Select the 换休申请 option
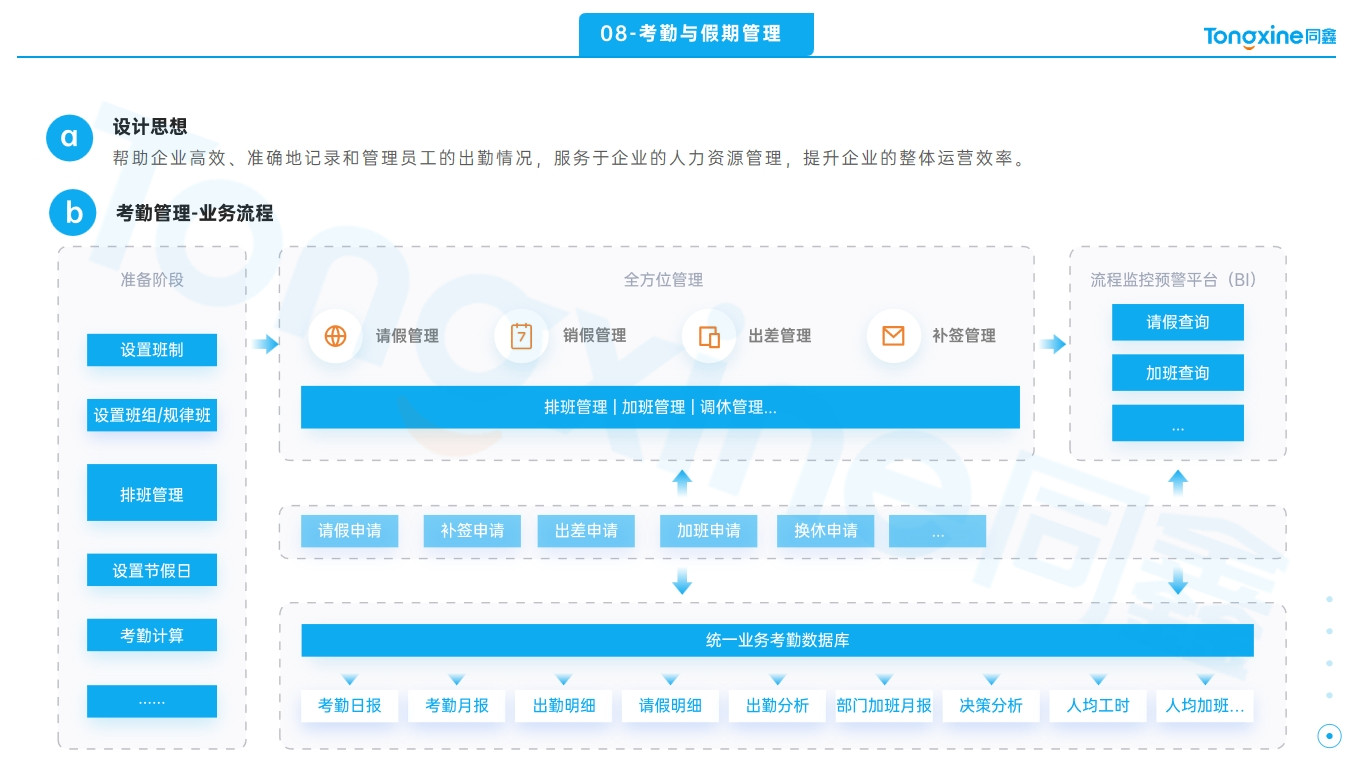 (825, 531)
